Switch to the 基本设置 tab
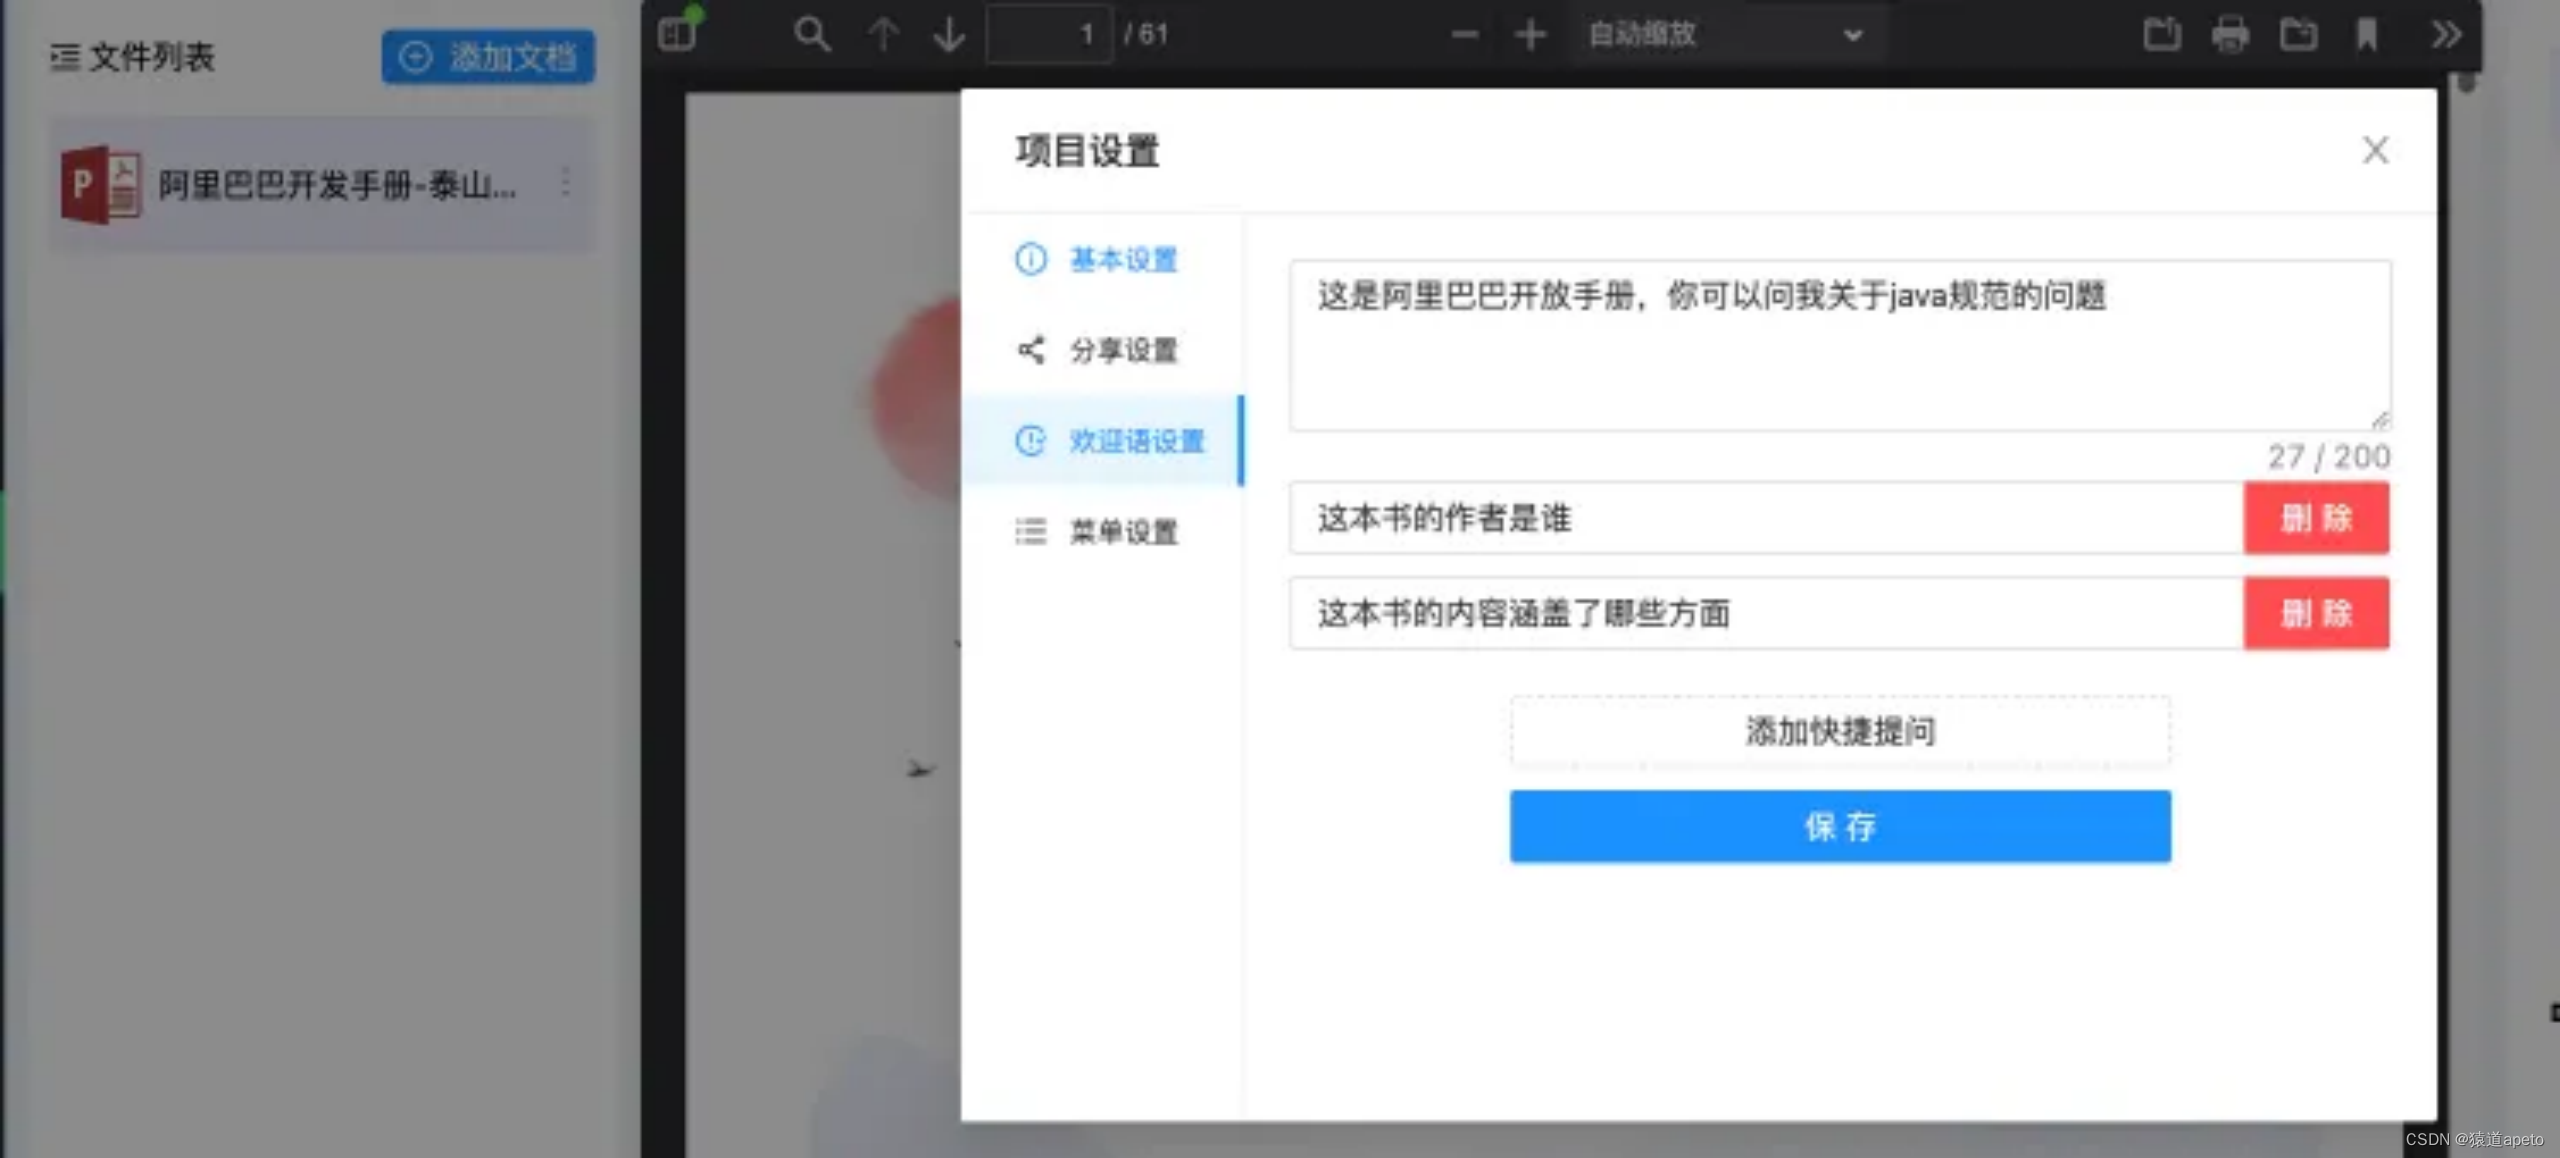The image size is (2560, 1158). click(x=1102, y=260)
